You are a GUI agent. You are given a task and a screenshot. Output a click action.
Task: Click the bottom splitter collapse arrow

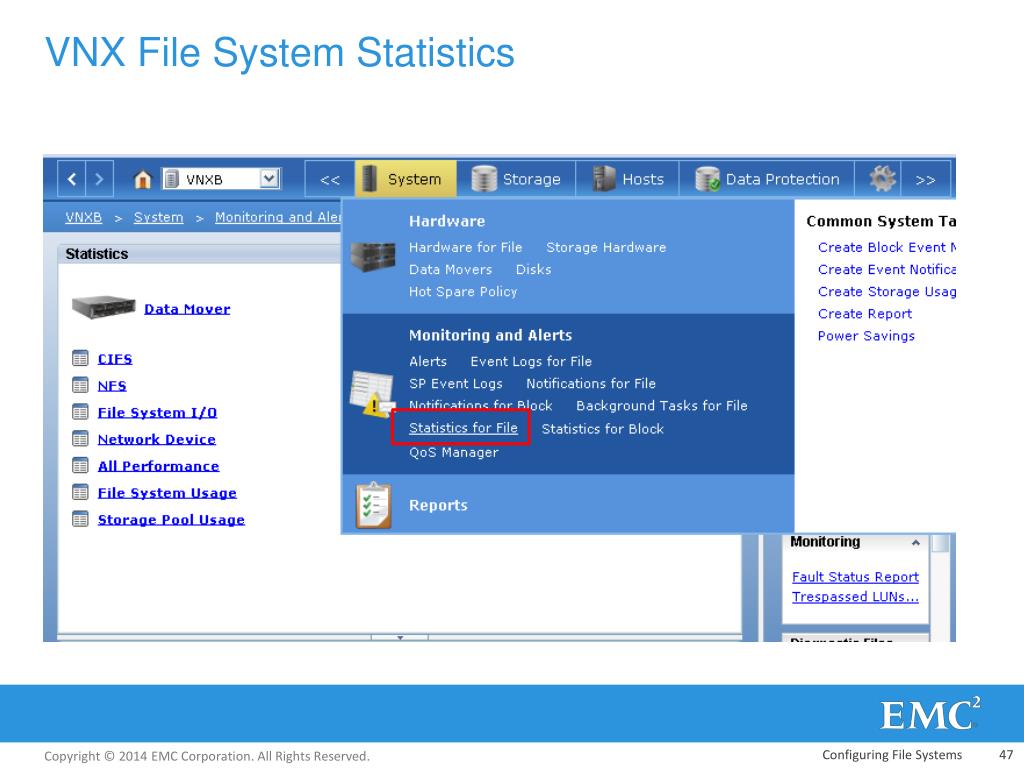(x=400, y=637)
